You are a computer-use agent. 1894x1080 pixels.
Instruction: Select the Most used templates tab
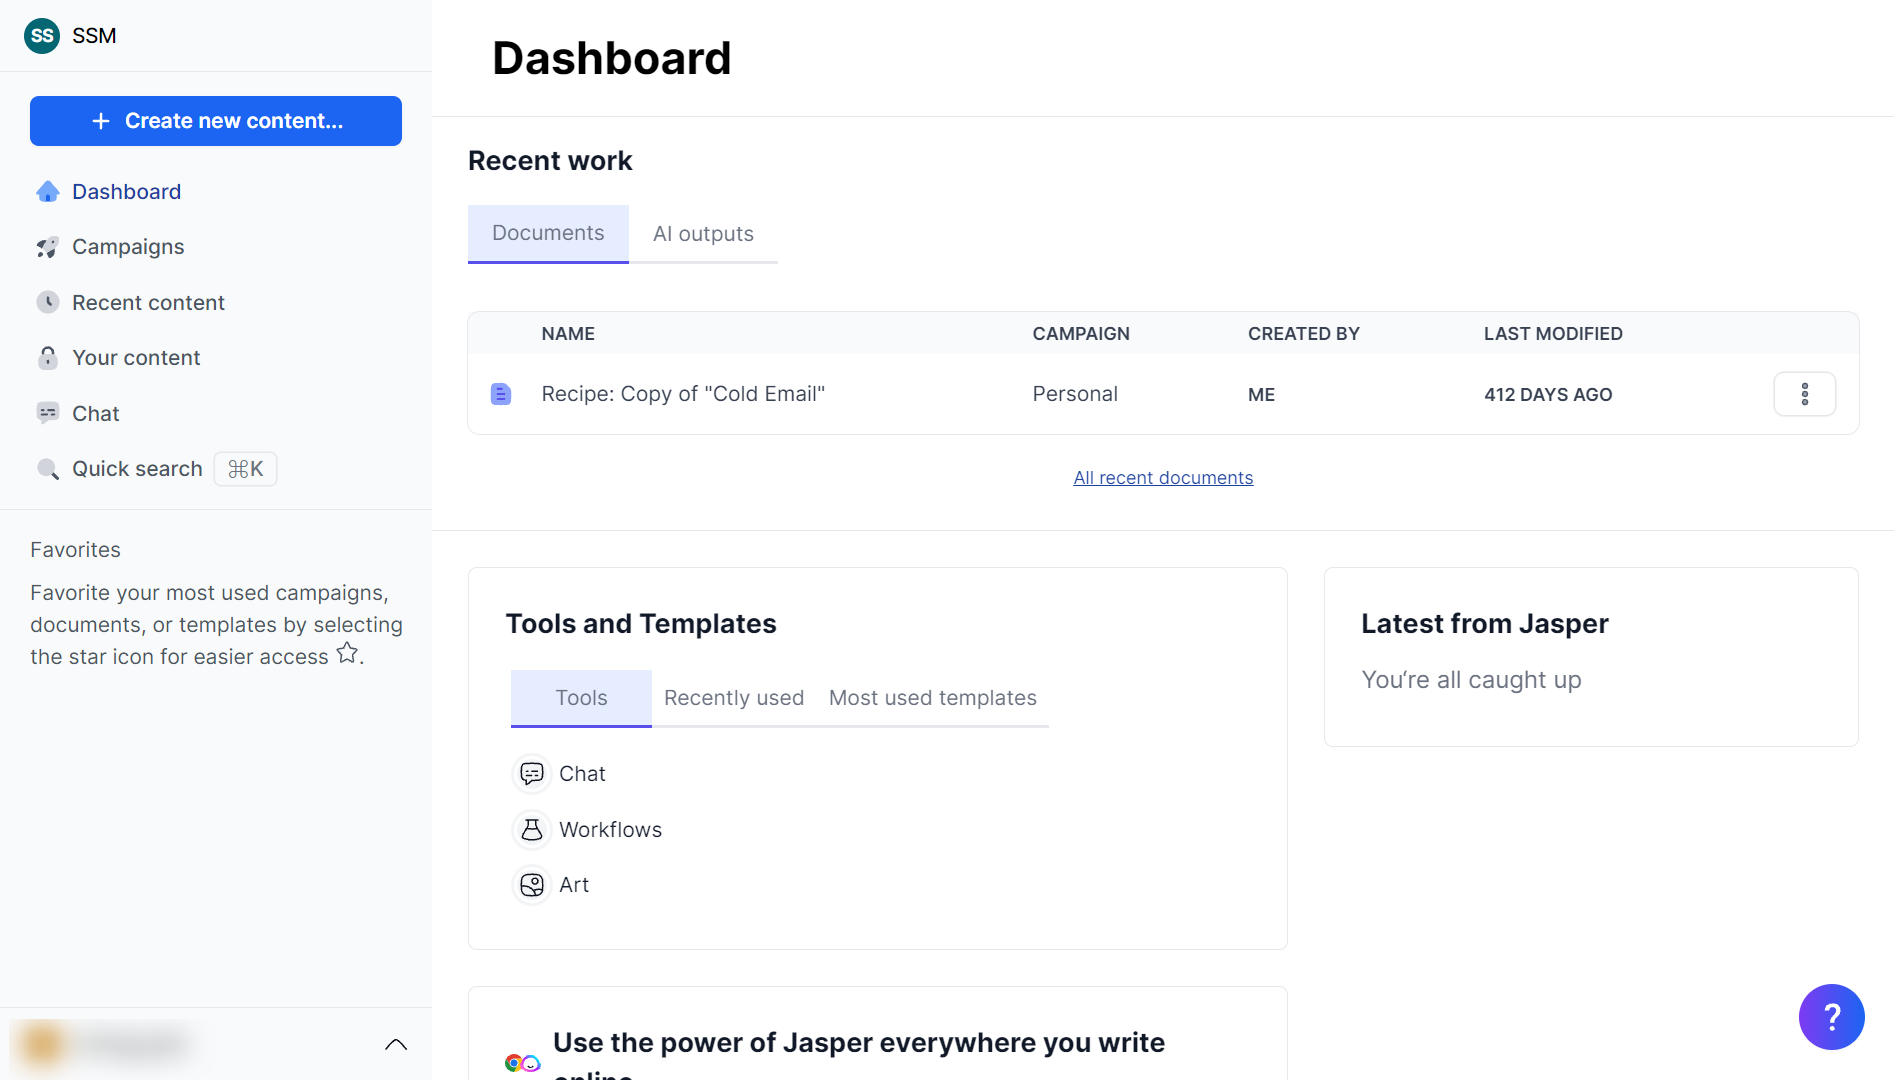click(x=933, y=698)
